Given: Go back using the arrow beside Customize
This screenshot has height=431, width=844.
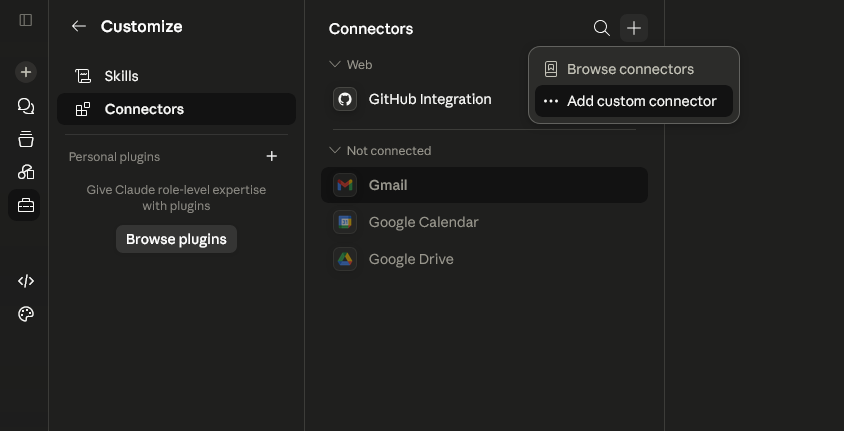Looking at the screenshot, I should pyautogui.click(x=79, y=26).
